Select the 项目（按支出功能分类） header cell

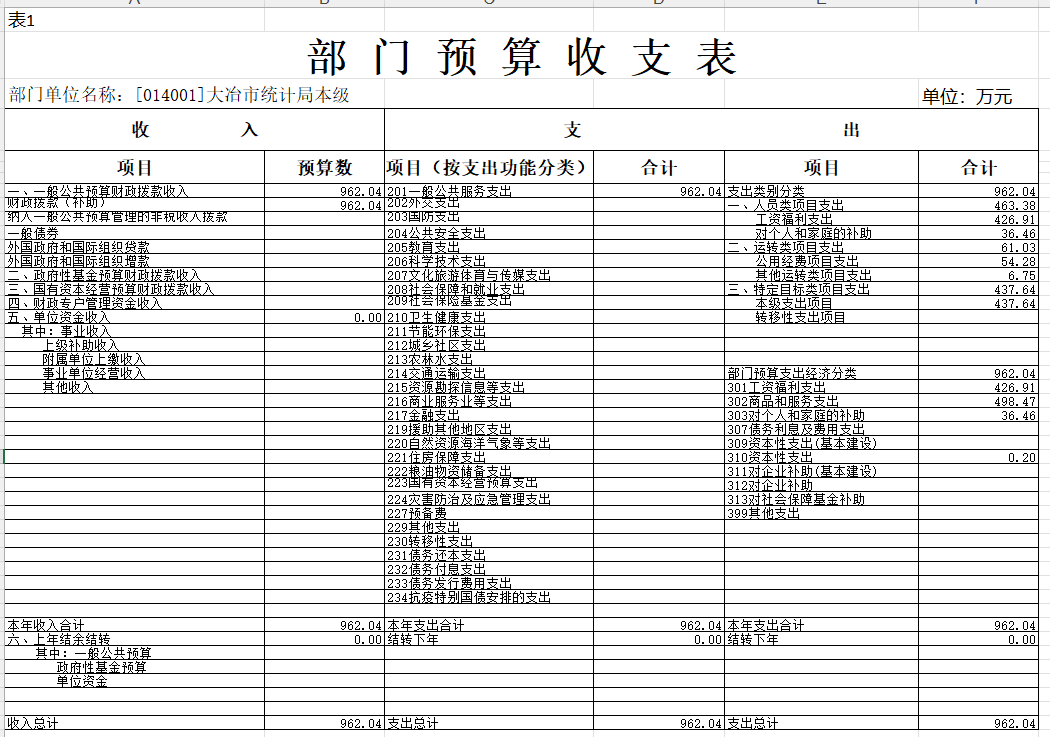[489, 167]
